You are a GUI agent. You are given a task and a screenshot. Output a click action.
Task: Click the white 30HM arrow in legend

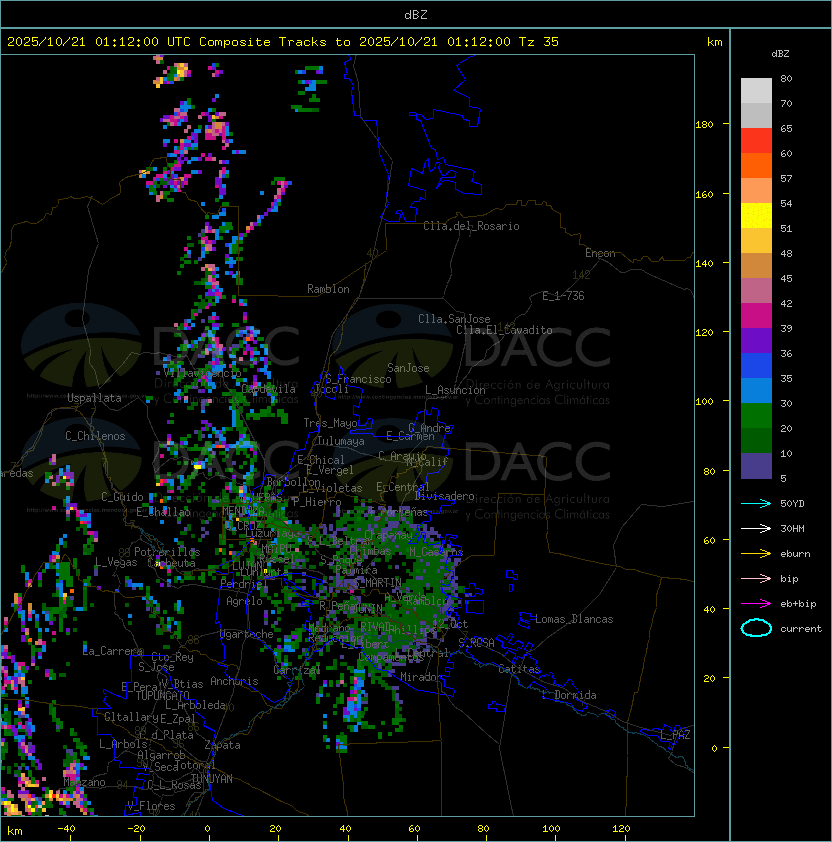(756, 528)
